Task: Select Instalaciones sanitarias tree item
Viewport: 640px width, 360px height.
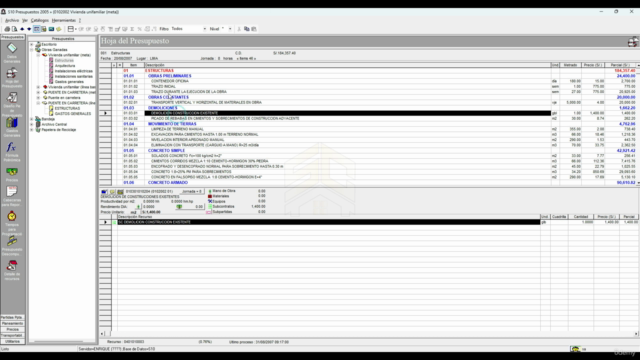Action: pos(73,76)
